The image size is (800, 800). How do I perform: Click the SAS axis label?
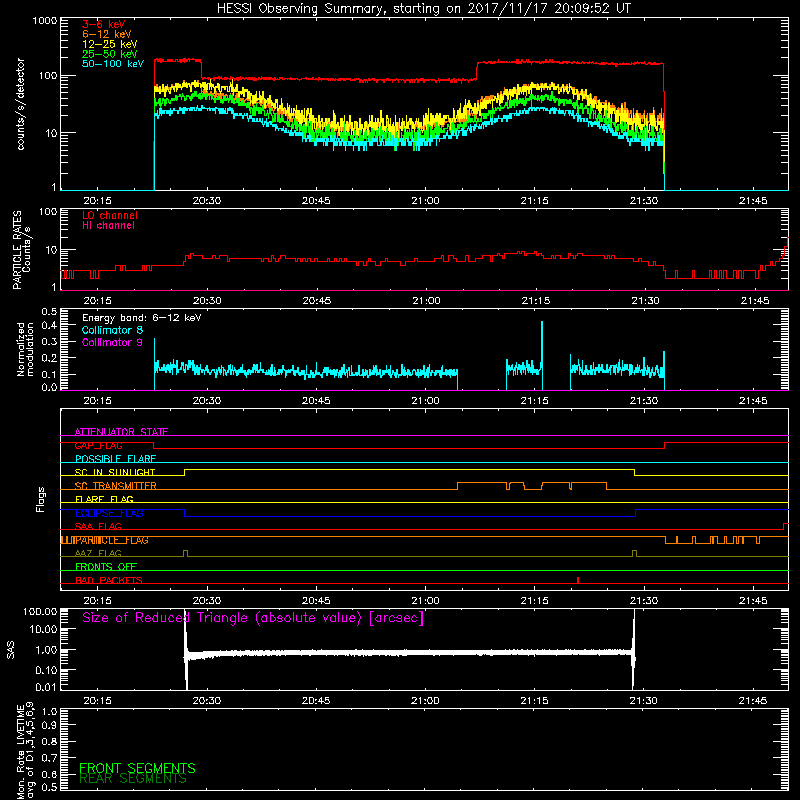pyautogui.click(x=10, y=650)
